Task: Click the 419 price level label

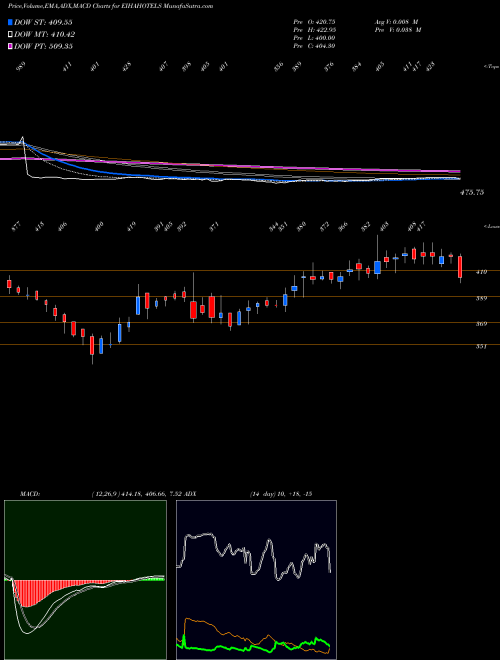Action: [x=481, y=272]
